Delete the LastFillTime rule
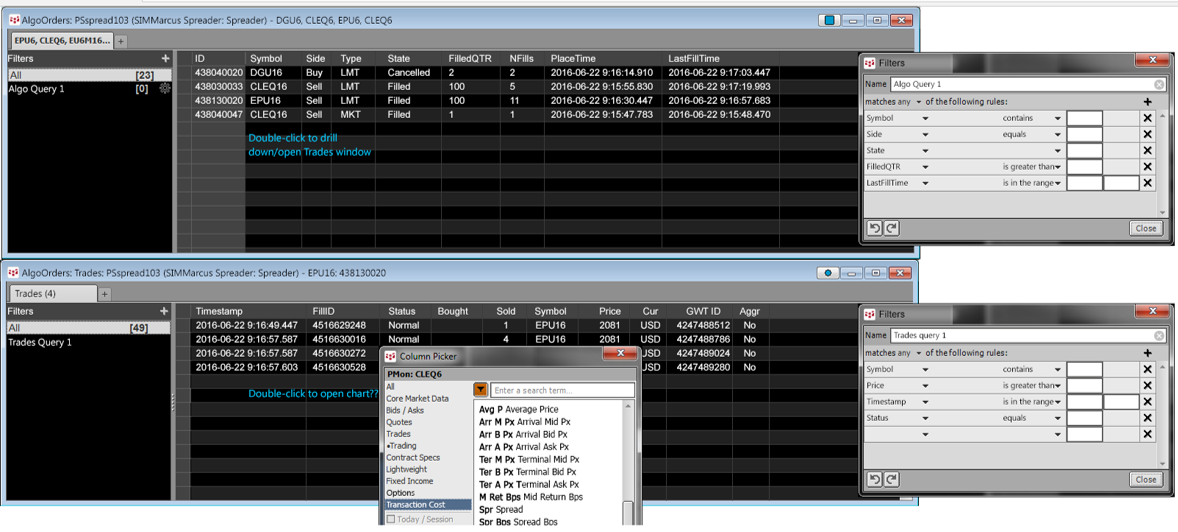 point(1147,183)
